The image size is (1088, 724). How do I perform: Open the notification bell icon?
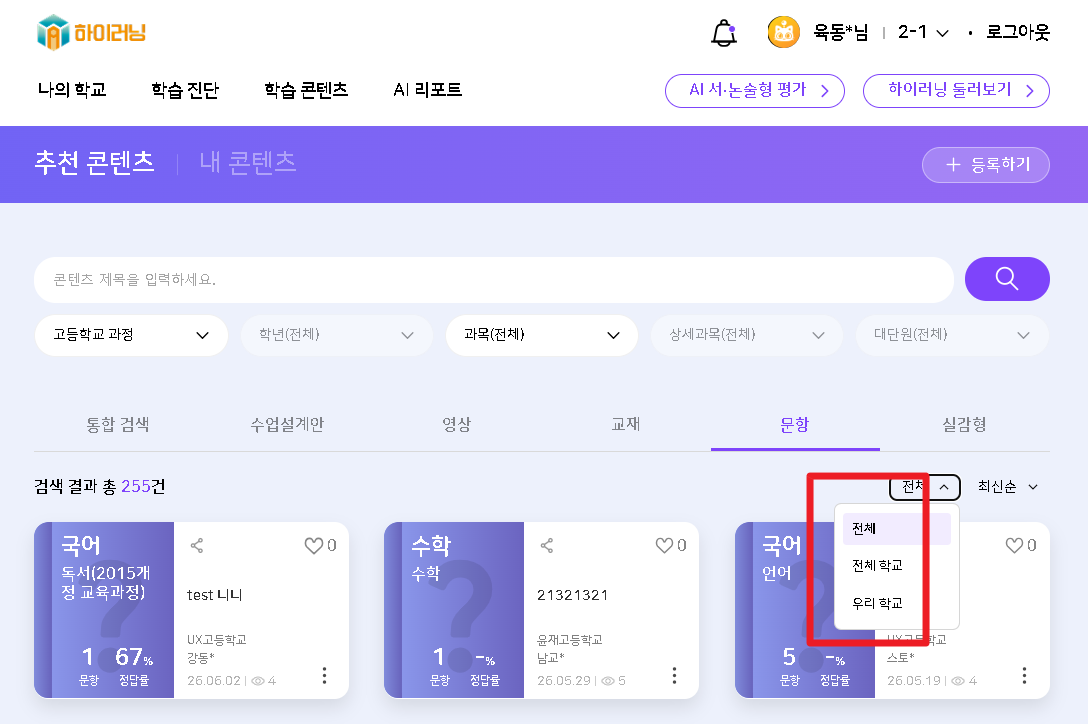724,33
